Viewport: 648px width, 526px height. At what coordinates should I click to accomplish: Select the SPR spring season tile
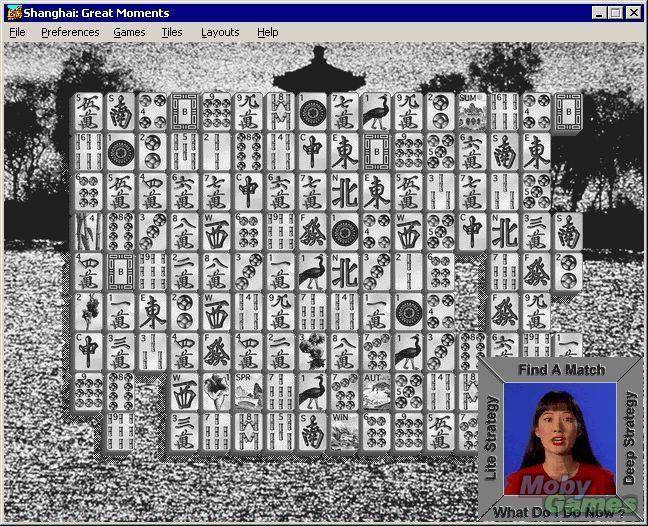pyautogui.click(x=248, y=392)
